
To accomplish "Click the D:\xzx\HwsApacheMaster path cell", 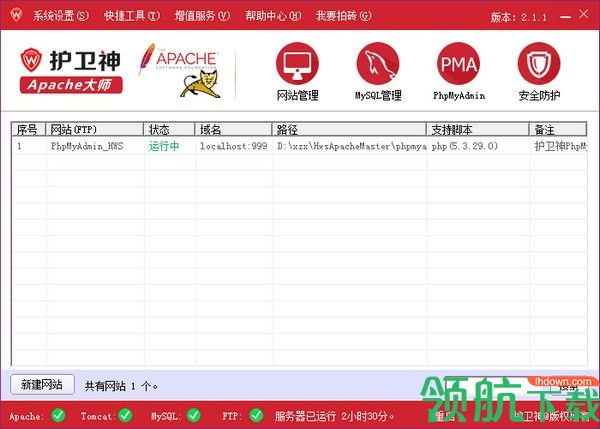I will coord(352,146).
